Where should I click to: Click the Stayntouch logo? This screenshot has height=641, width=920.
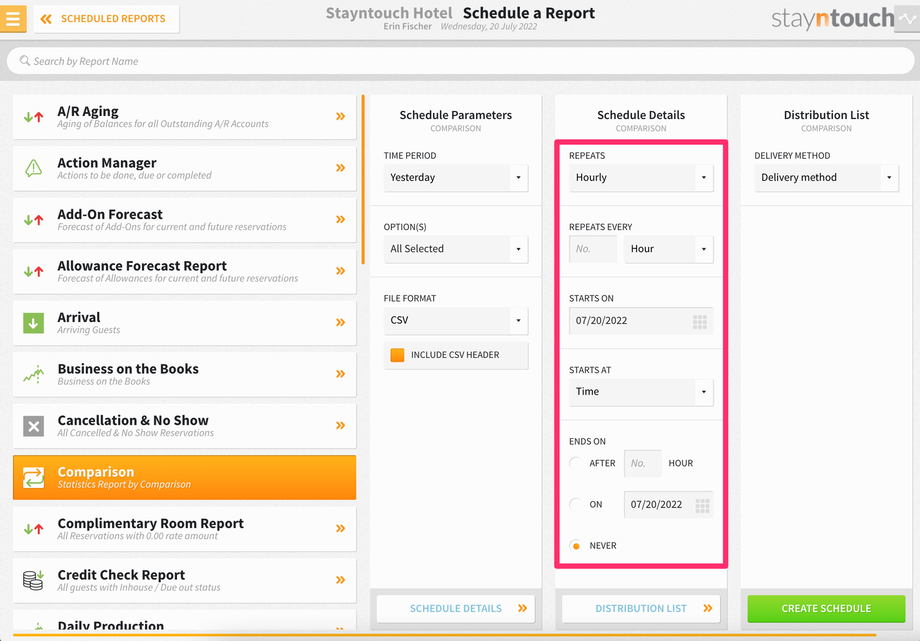pos(833,18)
